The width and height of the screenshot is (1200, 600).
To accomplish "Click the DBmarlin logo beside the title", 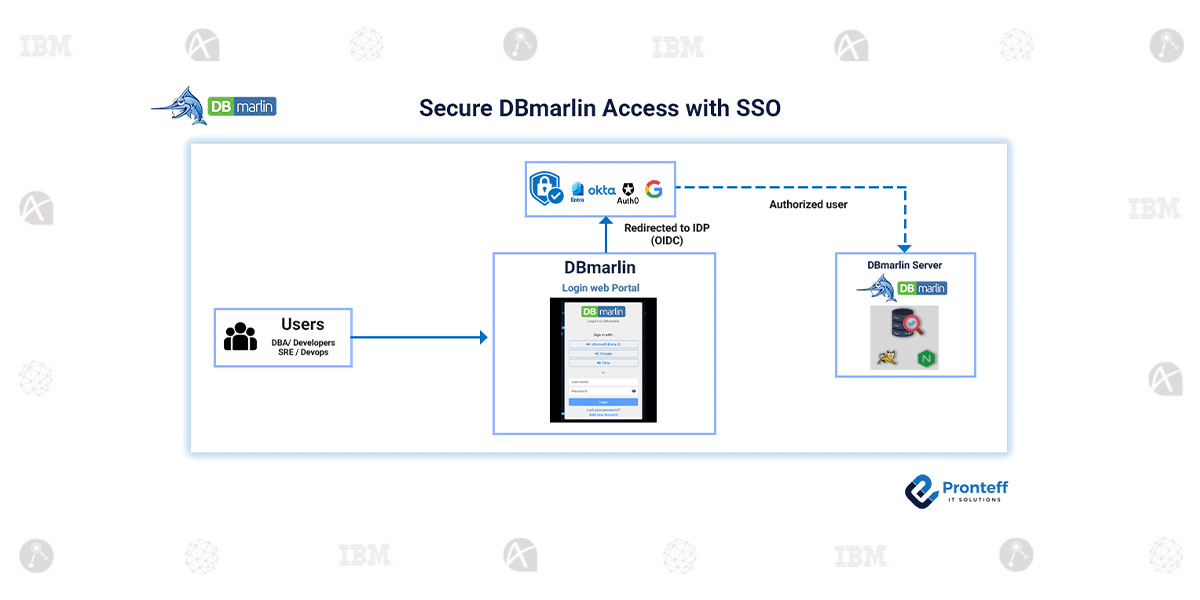I will click(x=214, y=106).
